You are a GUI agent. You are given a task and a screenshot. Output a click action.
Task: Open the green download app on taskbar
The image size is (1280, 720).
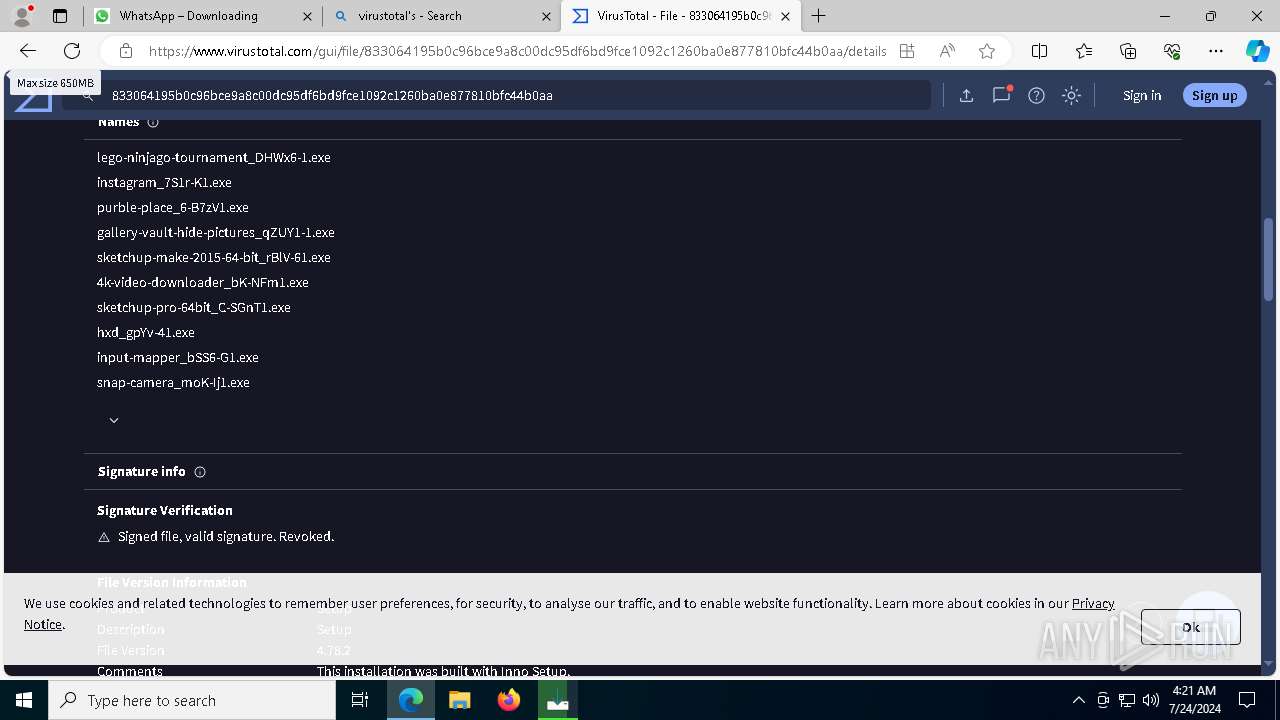click(558, 700)
